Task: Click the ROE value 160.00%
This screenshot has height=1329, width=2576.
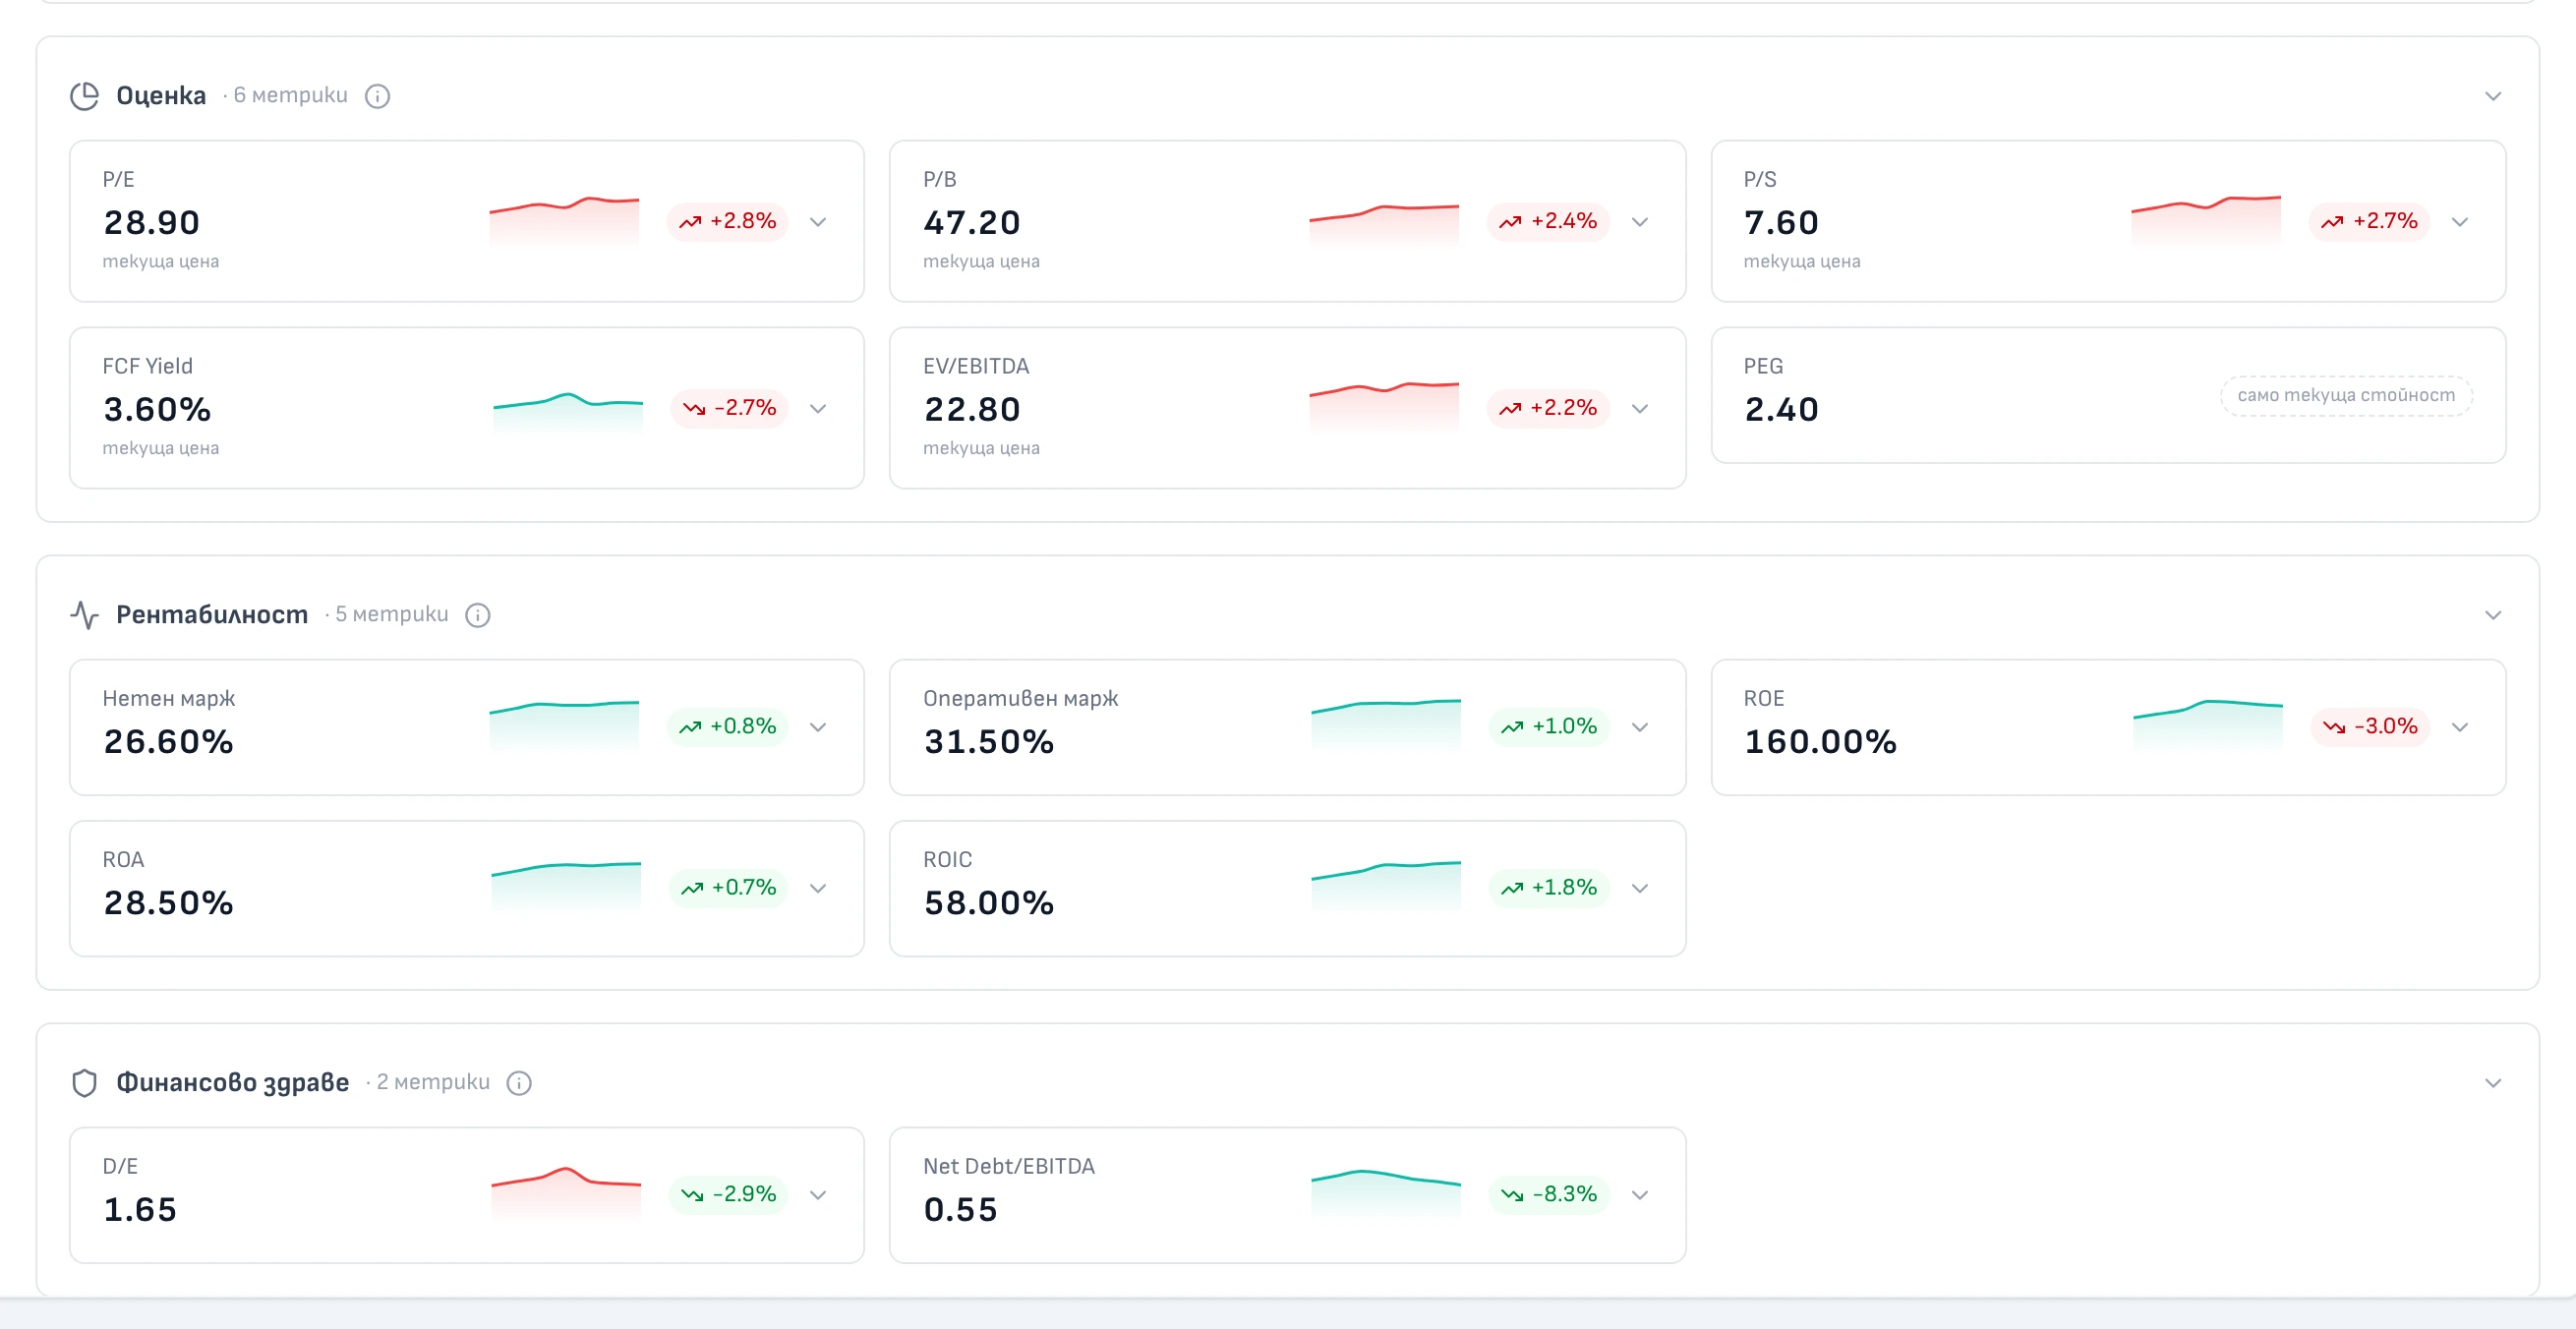Action: click(x=1820, y=742)
